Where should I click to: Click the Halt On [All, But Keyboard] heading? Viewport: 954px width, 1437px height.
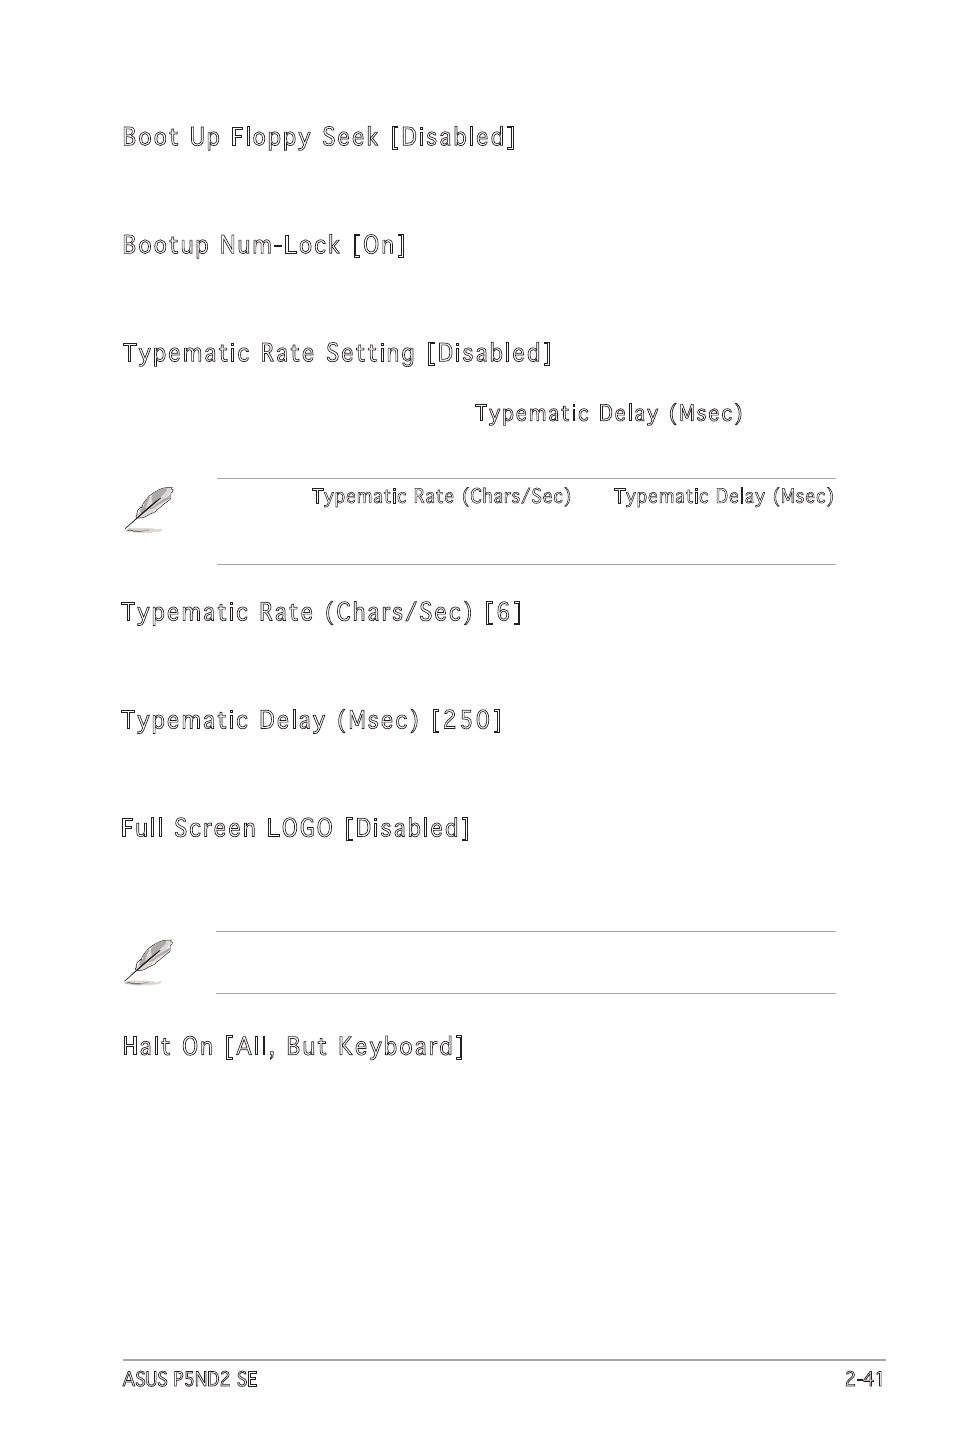pos(293,1047)
